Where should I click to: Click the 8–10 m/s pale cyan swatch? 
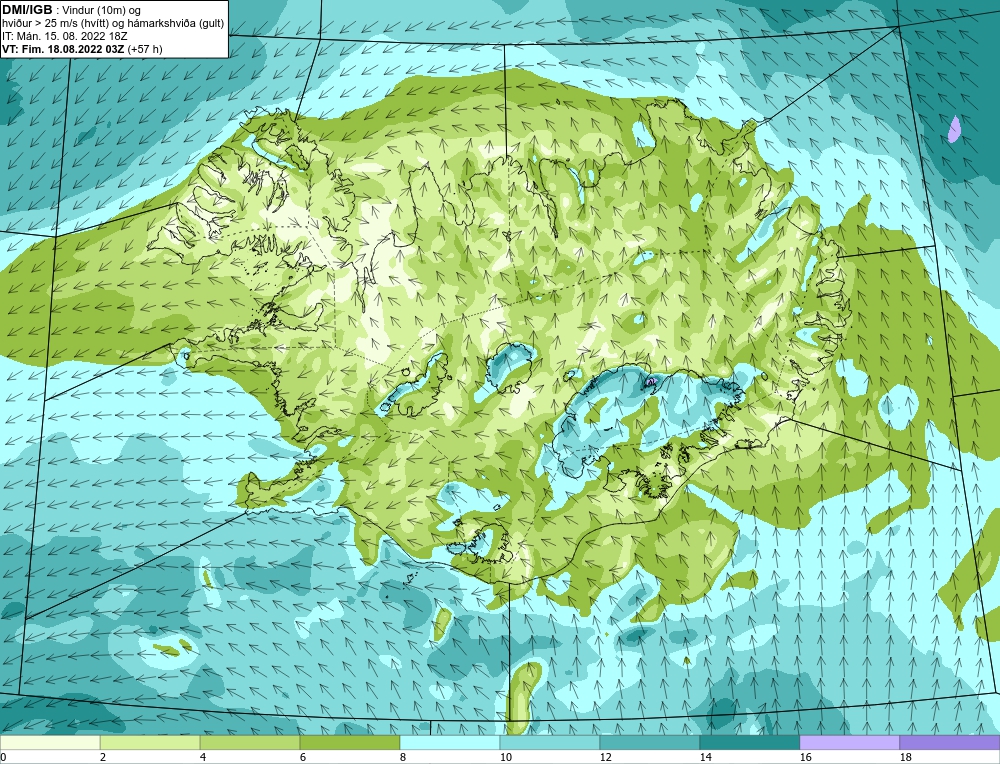pos(450,743)
